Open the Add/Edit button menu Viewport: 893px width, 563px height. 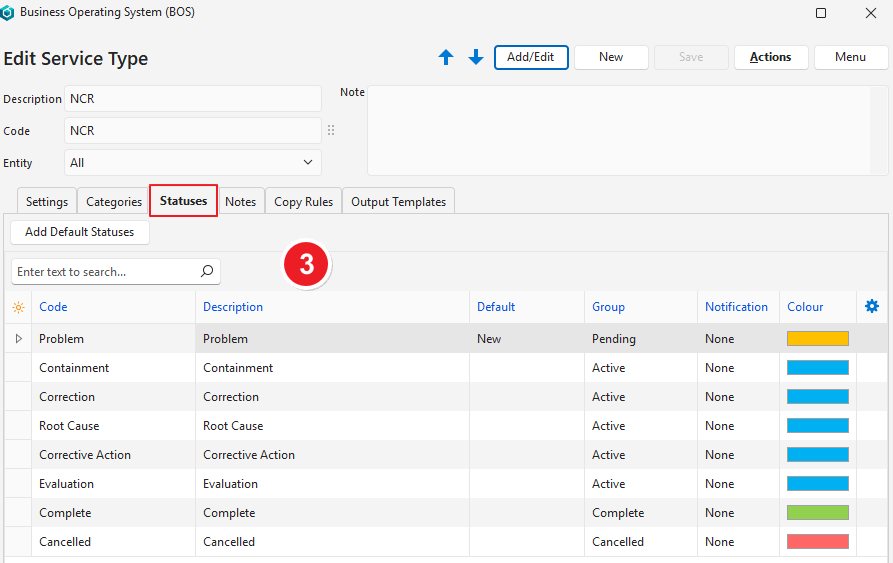tap(531, 57)
